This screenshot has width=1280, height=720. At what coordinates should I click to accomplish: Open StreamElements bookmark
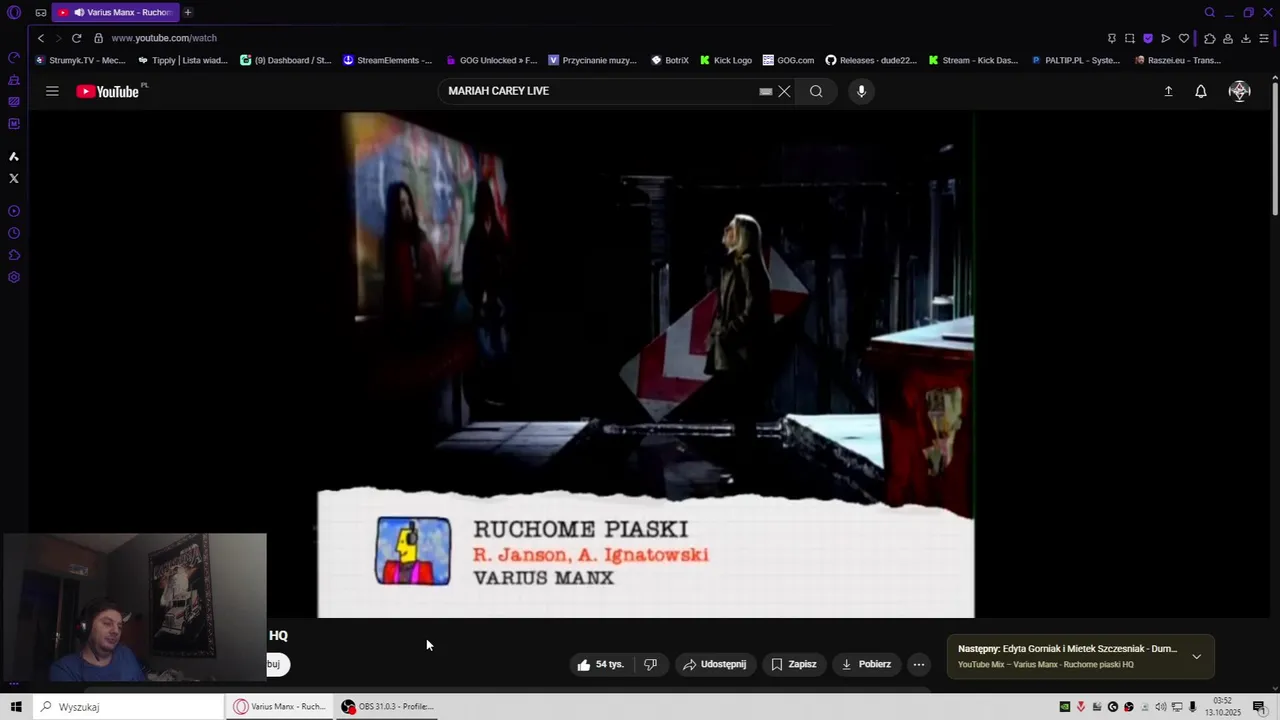coord(388,60)
